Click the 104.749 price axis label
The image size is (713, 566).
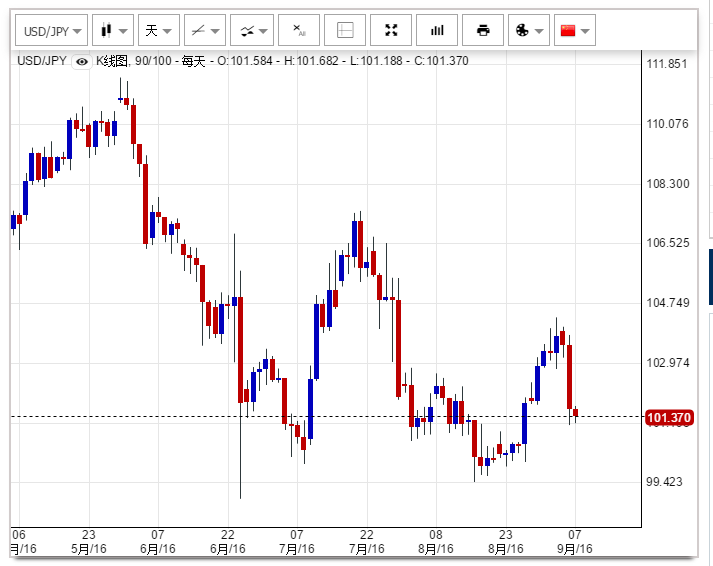pos(668,303)
